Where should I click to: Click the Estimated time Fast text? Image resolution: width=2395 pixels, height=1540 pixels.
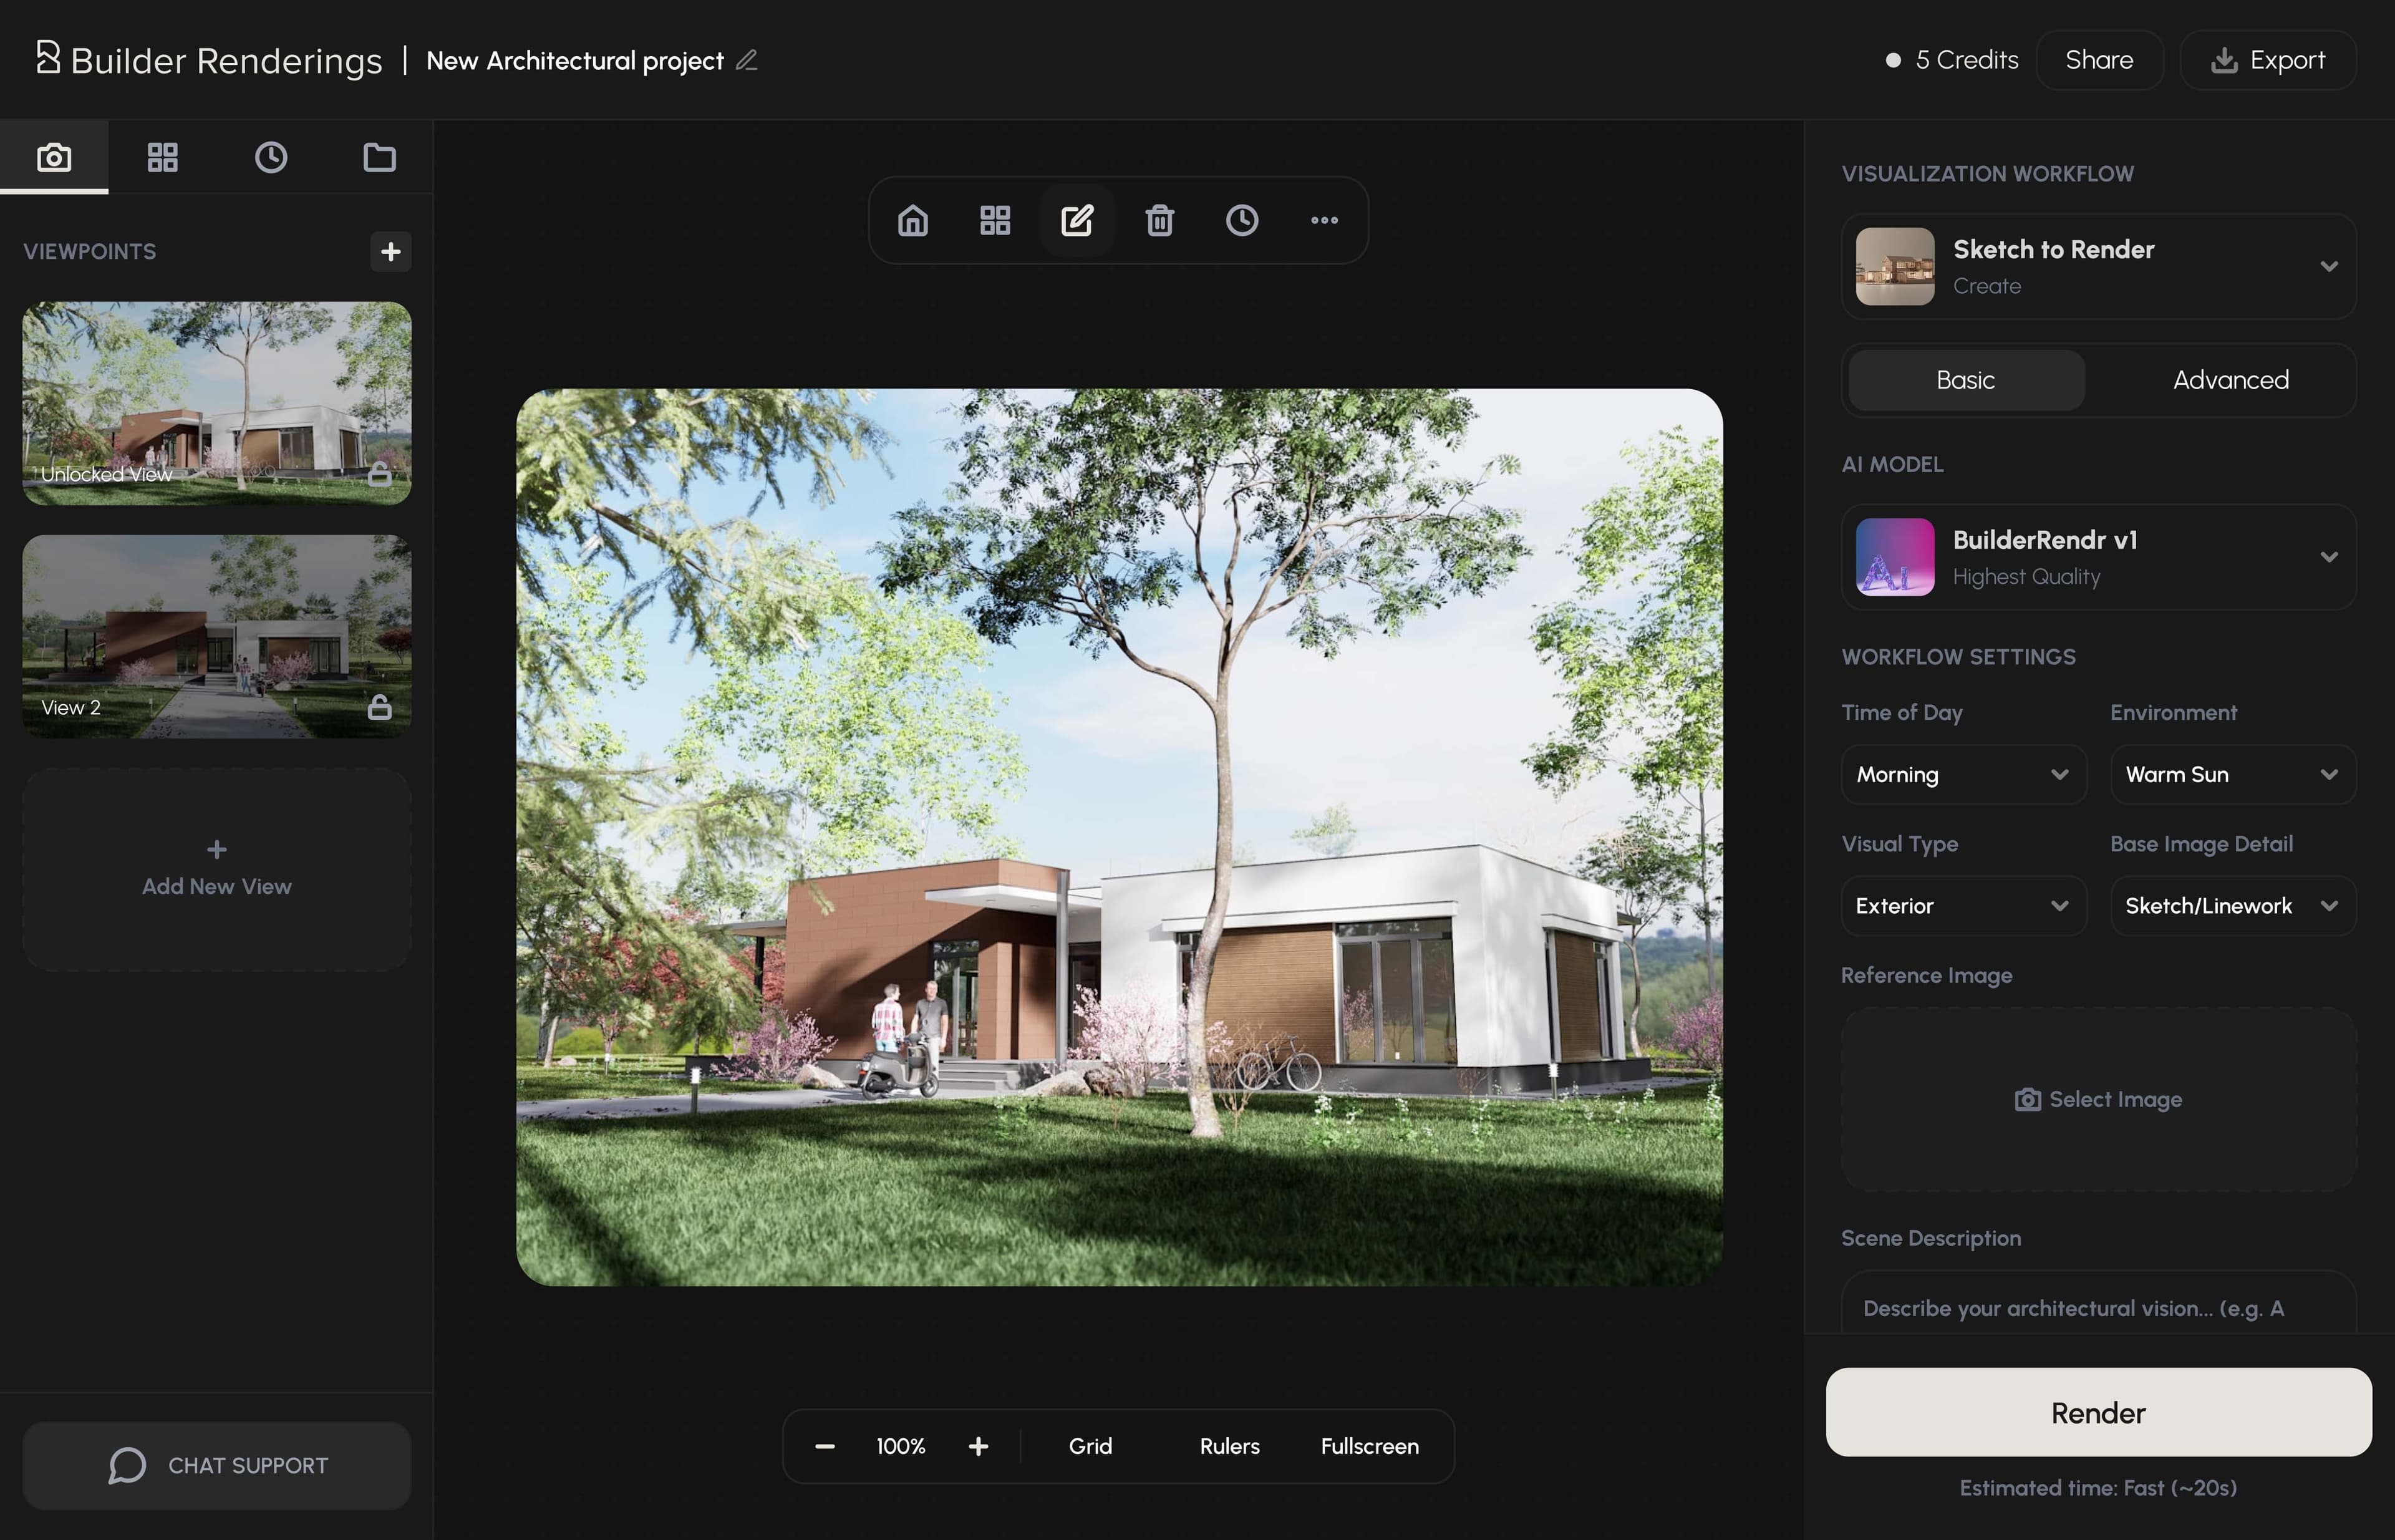tap(2098, 1488)
